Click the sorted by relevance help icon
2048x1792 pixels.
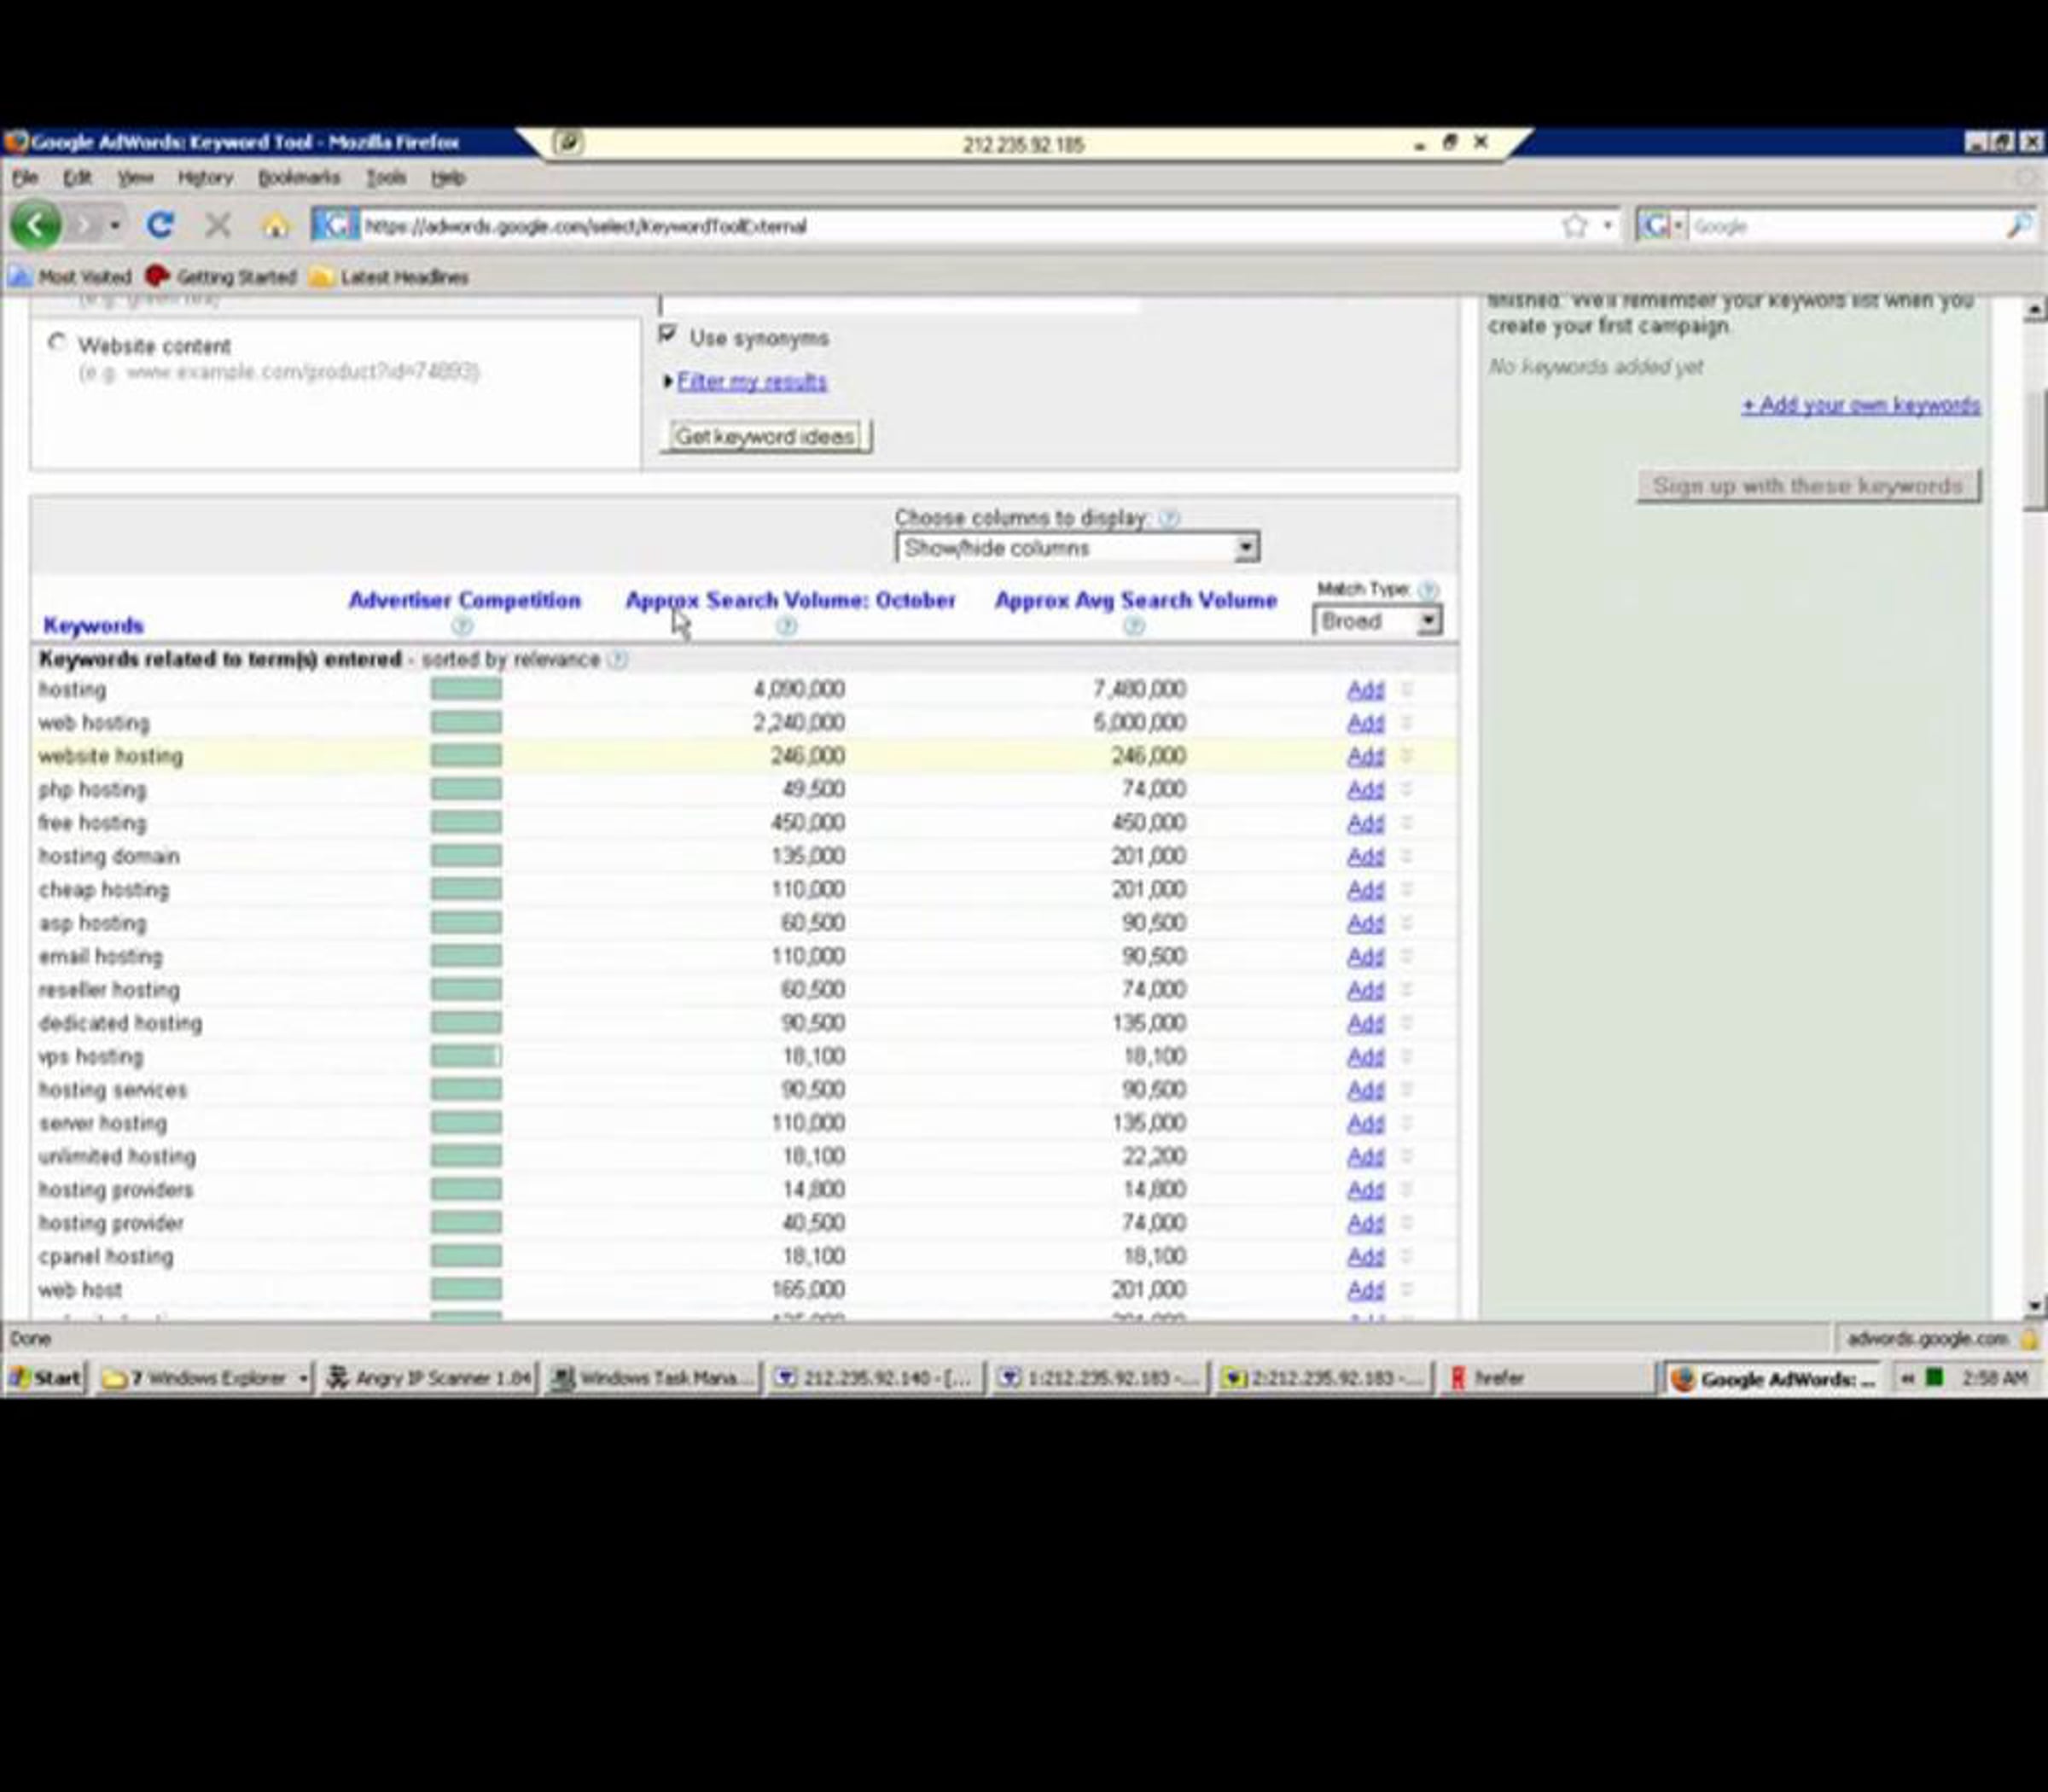click(618, 660)
